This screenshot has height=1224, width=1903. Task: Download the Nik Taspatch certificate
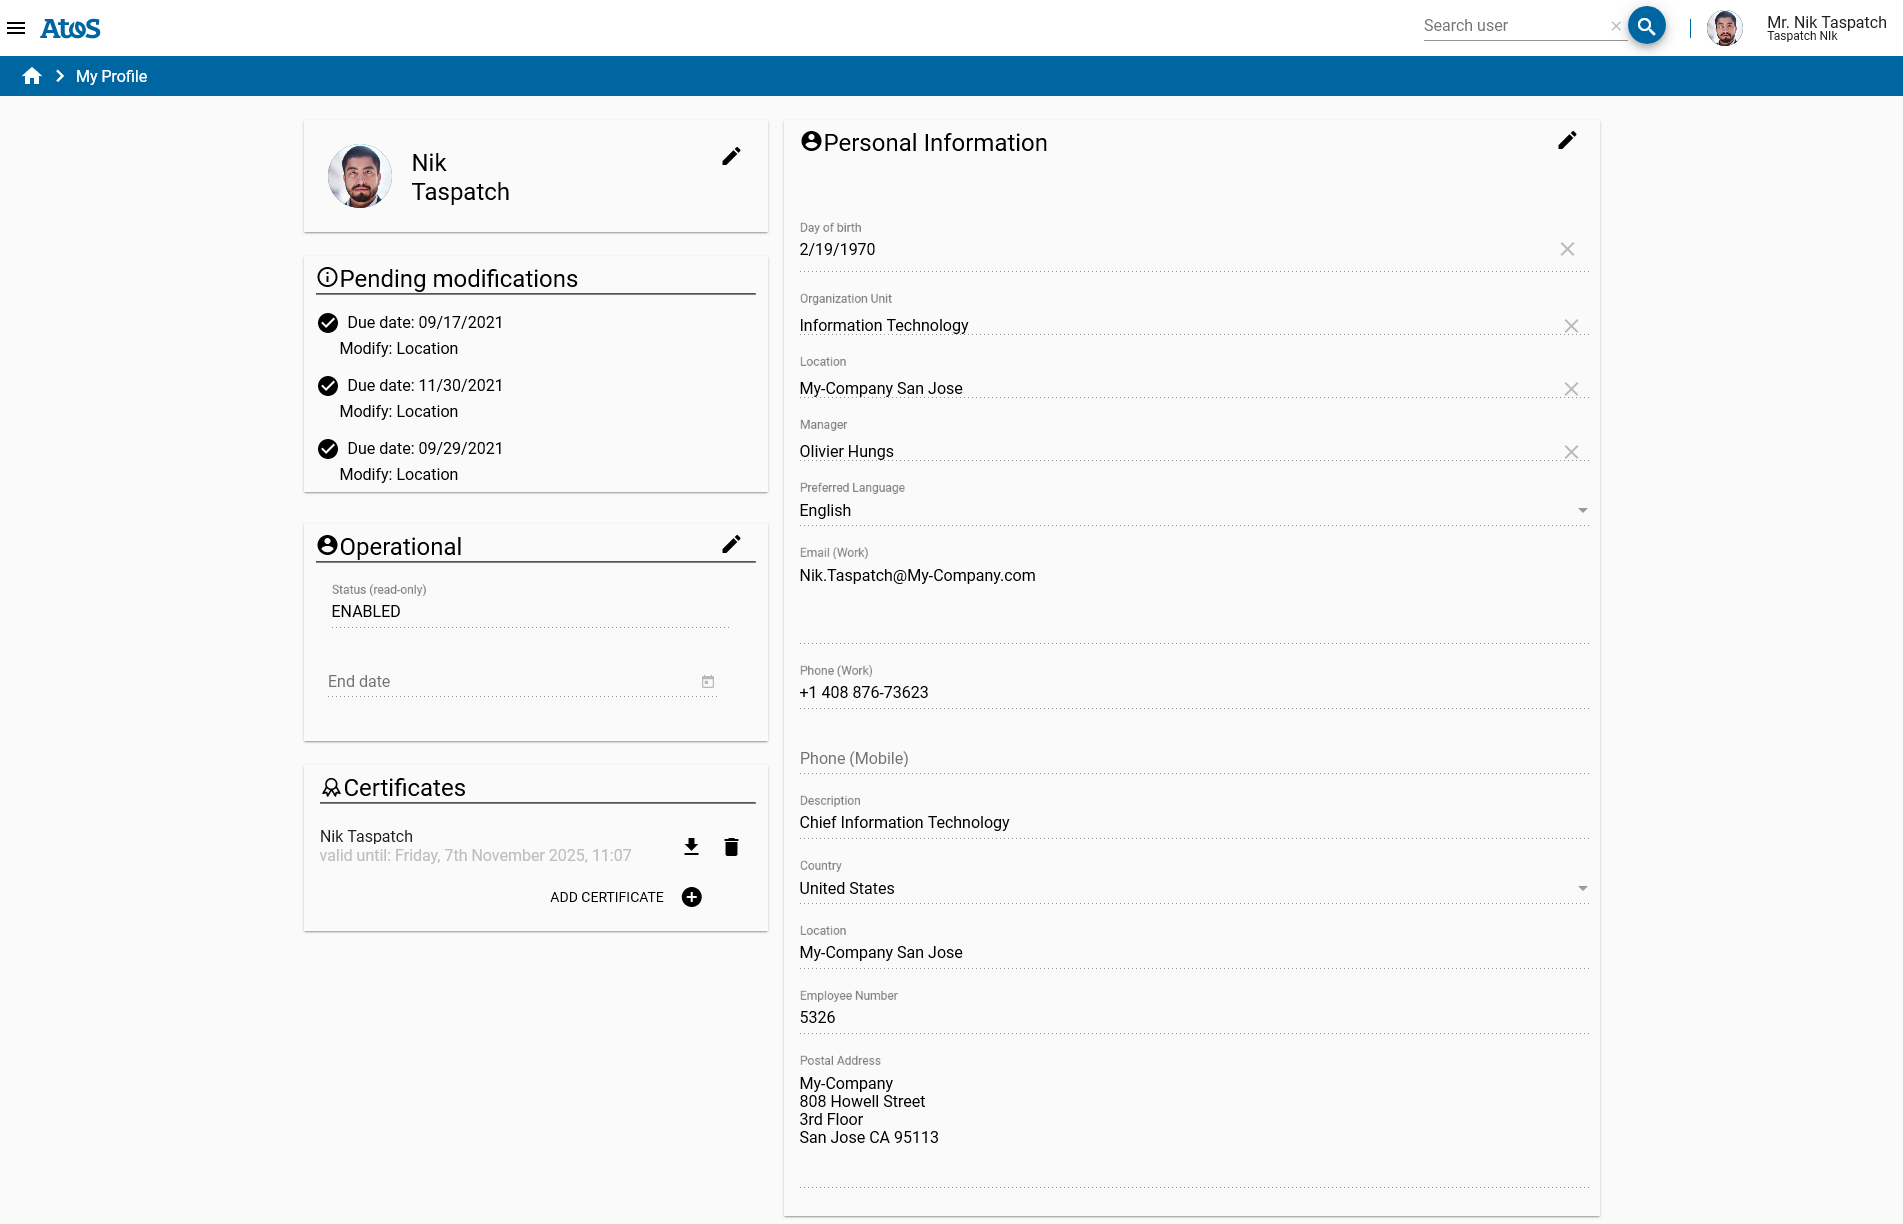coord(691,847)
